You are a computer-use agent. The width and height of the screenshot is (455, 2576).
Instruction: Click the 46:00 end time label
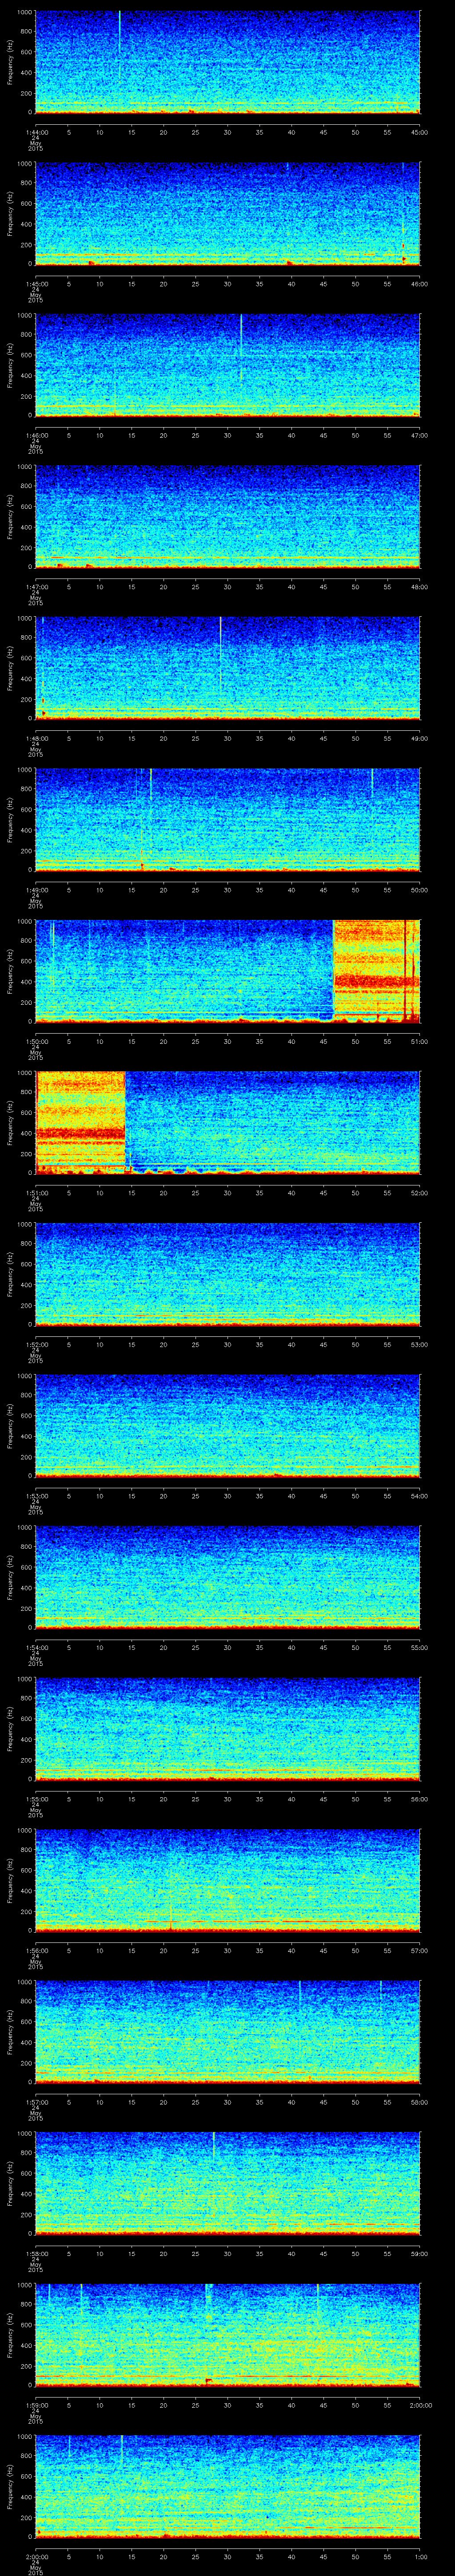(419, 284)
